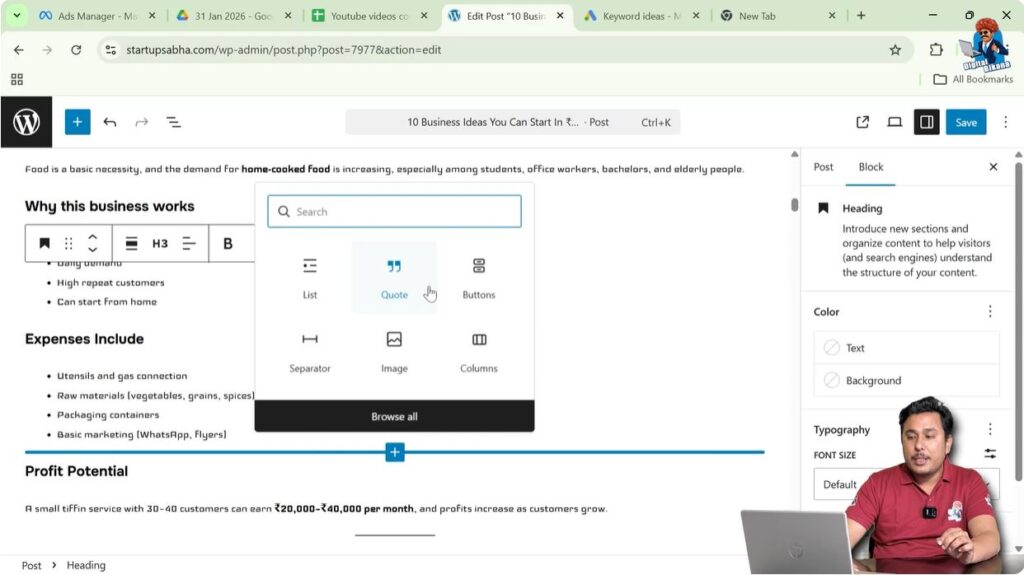Toggle the block inserter plus button
The width and height of the screenshot is (1024, 575).
(77, 122)
